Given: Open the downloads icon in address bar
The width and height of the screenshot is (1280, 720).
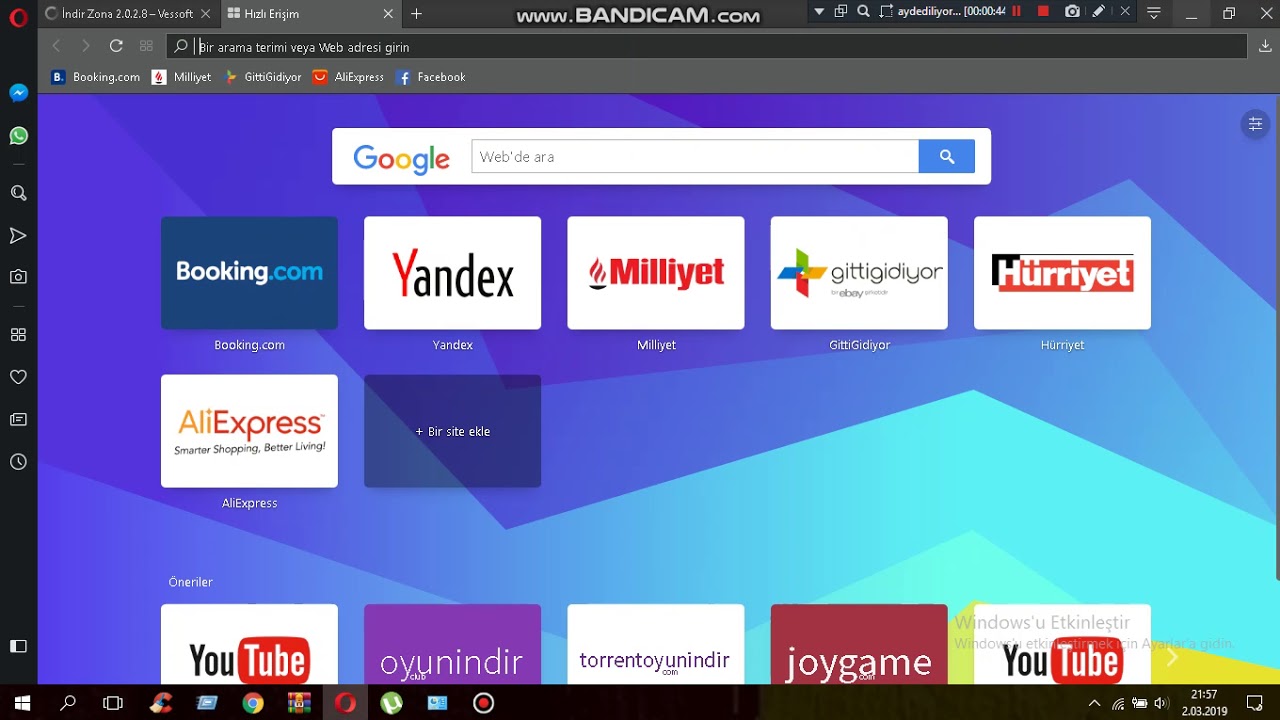Looking at the screenshot, I should point(1265,46).
